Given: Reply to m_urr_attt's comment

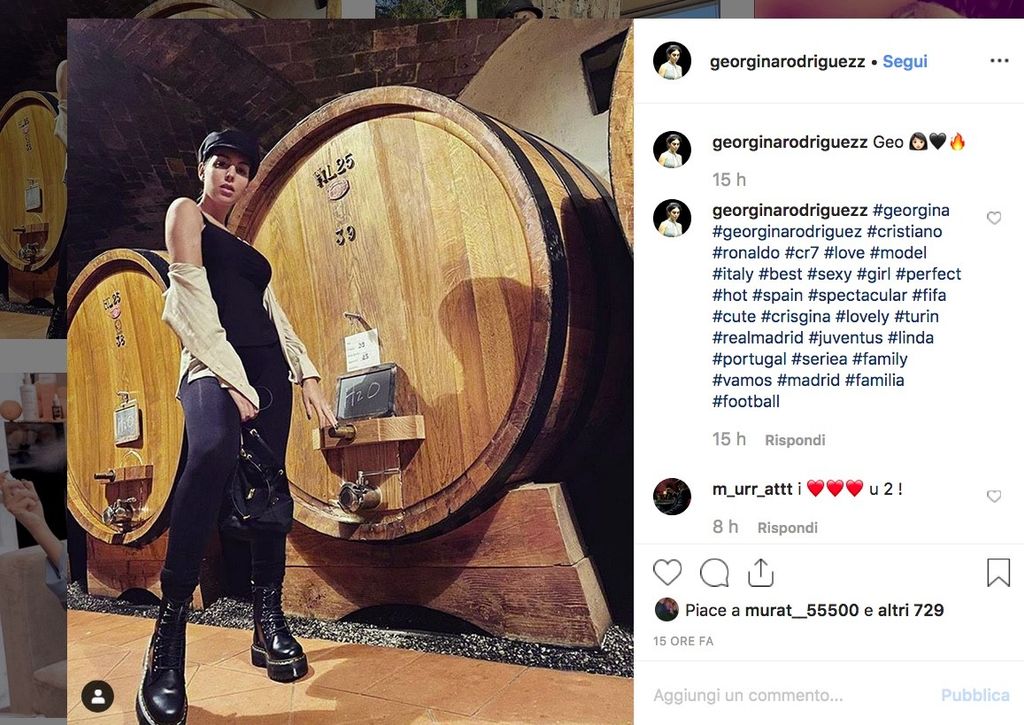Looking at the screenshot, I should (787, 528).
